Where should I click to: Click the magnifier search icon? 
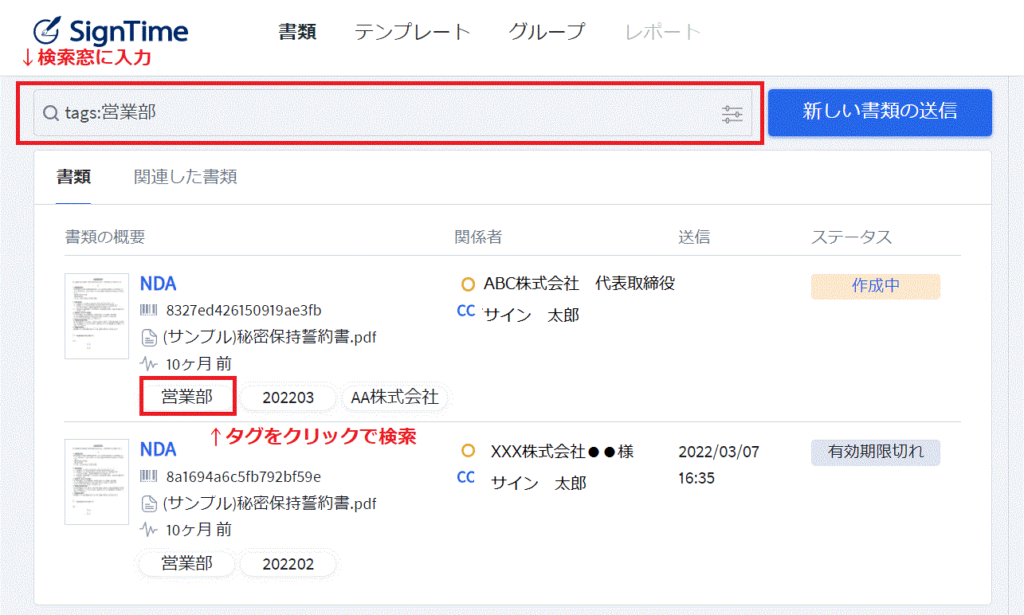point(51,114)
